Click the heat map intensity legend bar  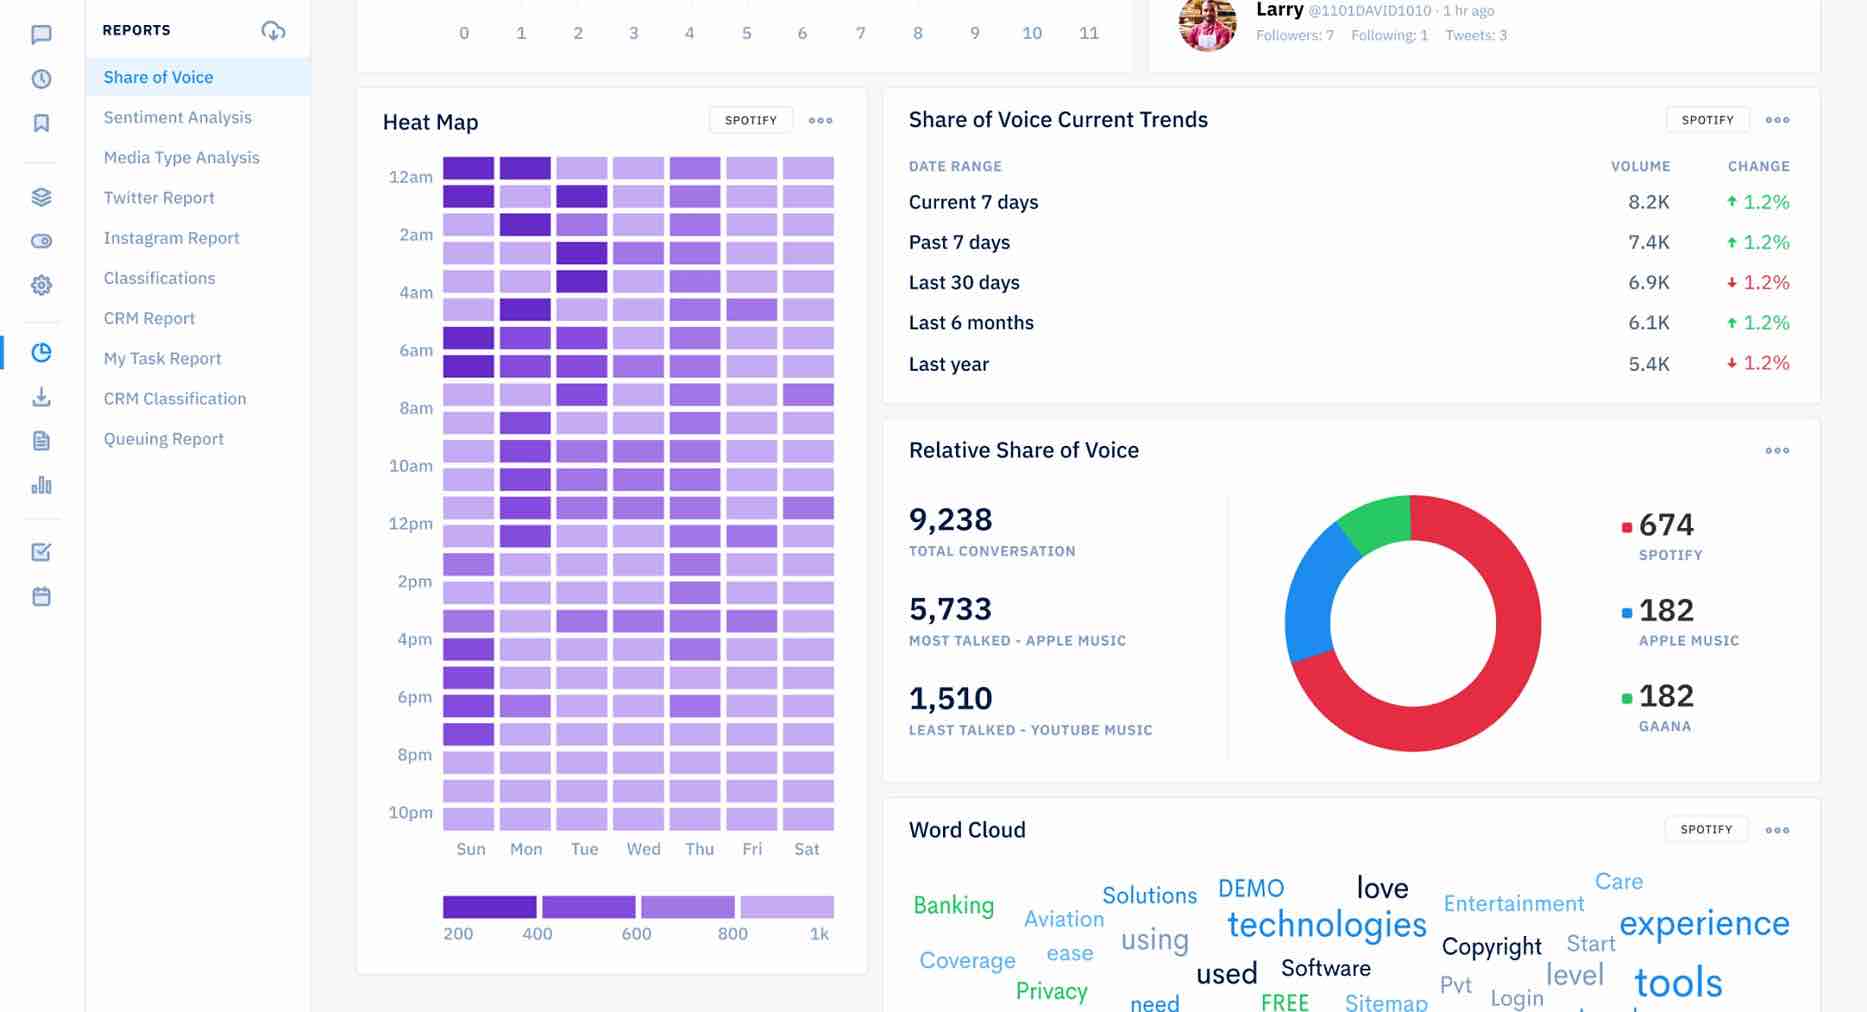click(638, 905)
